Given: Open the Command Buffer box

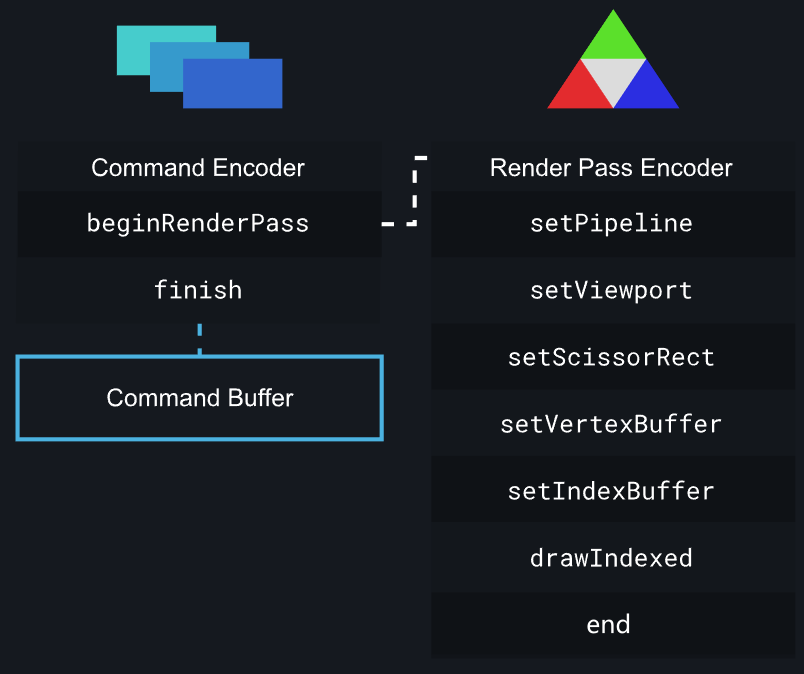Looking at the screenshot, I should pyautogui.click(x=200, y=398).
